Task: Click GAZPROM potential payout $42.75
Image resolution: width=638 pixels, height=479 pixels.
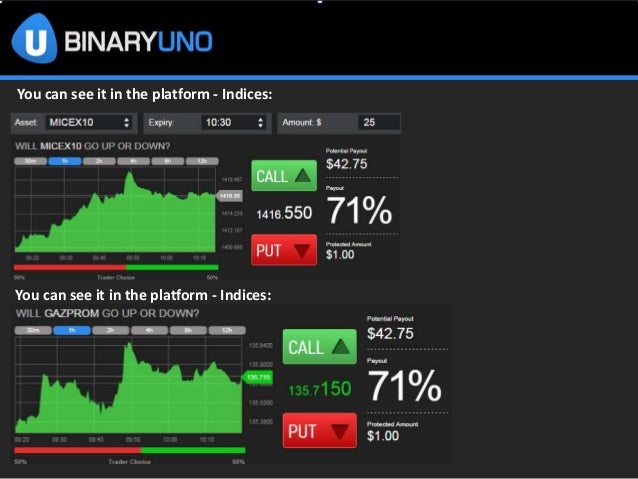Action: (390, 334)
